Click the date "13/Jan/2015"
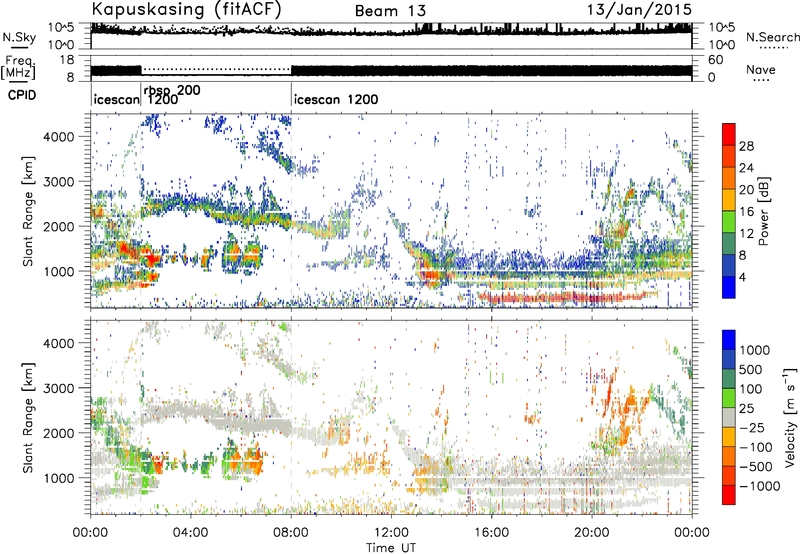 [x=640, y=10]
